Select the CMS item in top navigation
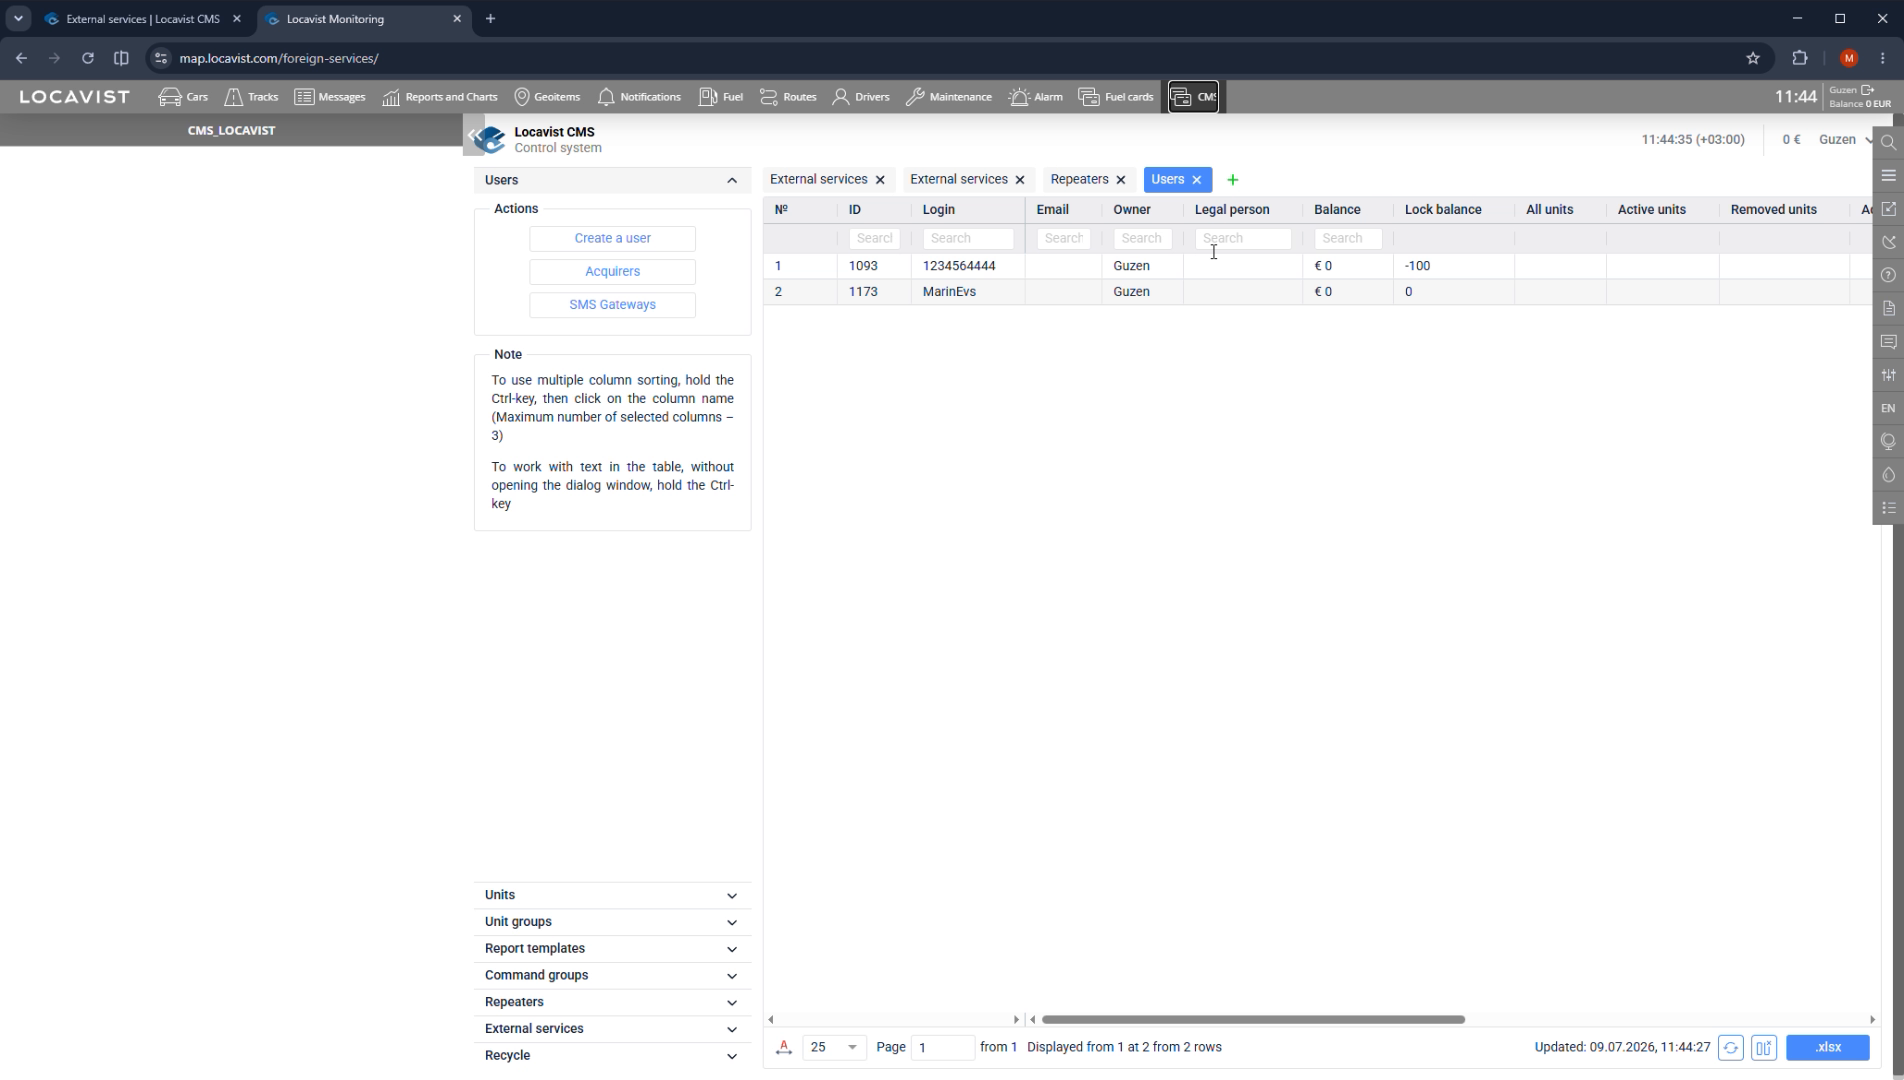The width and height of the screenshot is (1904, 1080). coord(1193,97)
